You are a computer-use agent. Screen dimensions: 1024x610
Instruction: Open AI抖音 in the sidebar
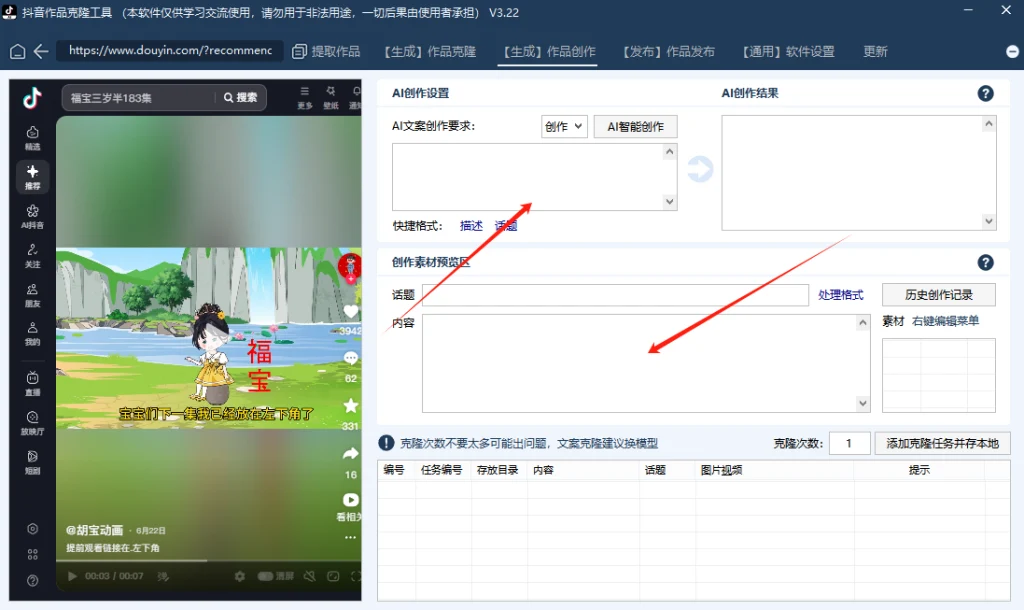tap(32, 216)
